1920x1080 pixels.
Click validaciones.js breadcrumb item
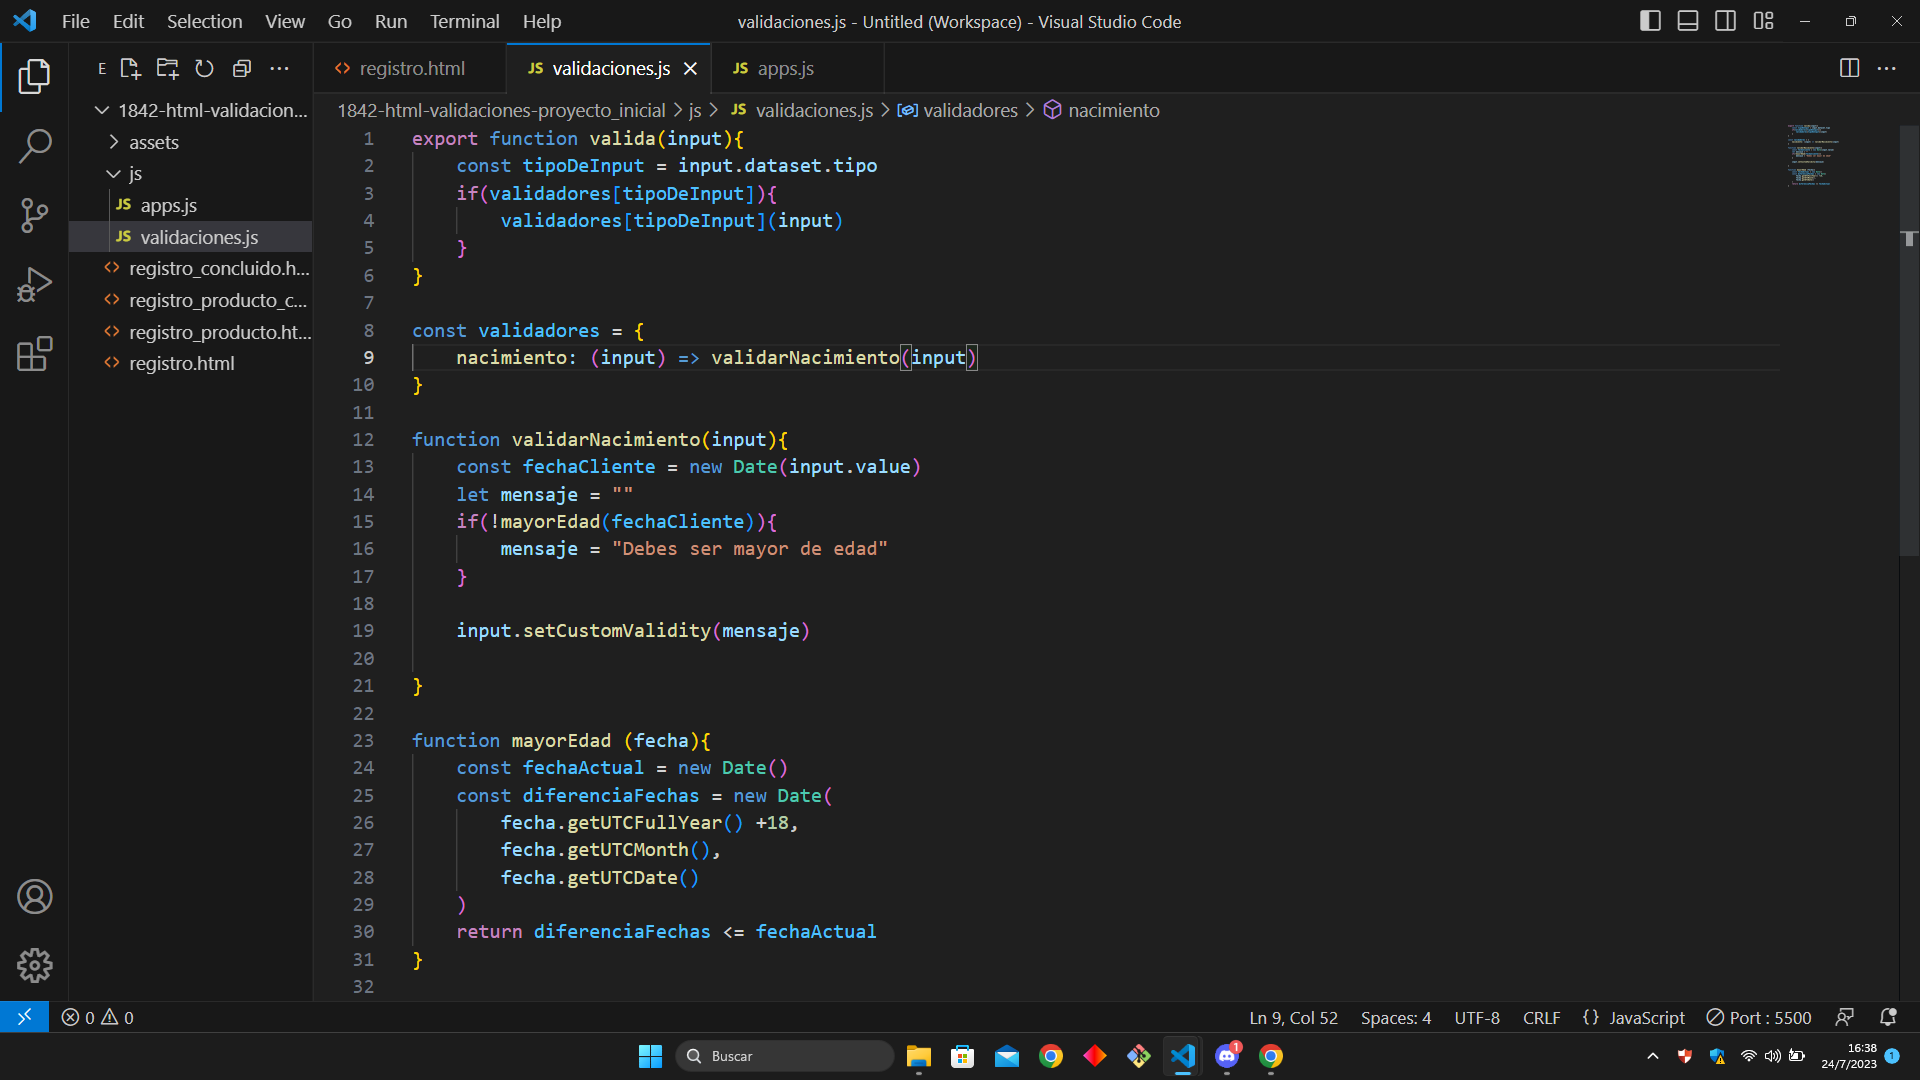(802, 110)
